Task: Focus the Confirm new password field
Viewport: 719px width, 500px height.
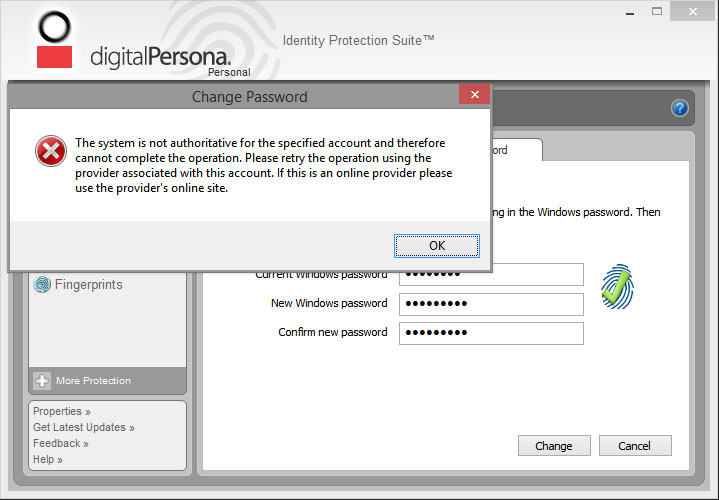Action: point(491,333)
